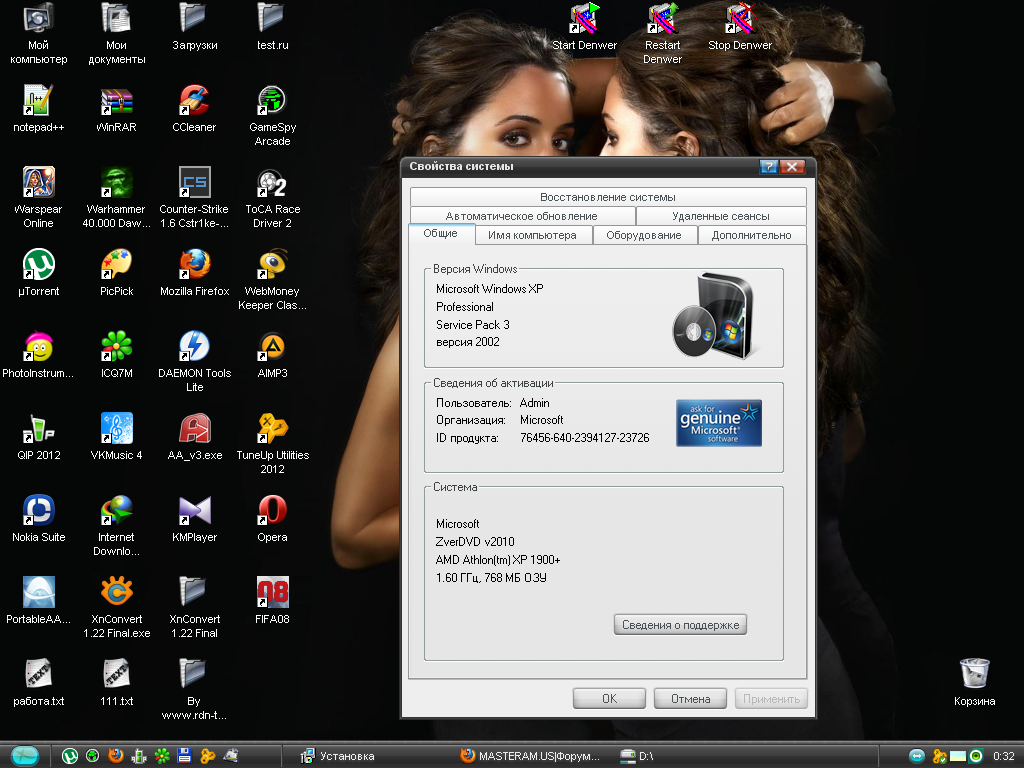Switch to the Восстановление системы tab
The height and width of the screenshot is (768, 1024).
(608, 197)
